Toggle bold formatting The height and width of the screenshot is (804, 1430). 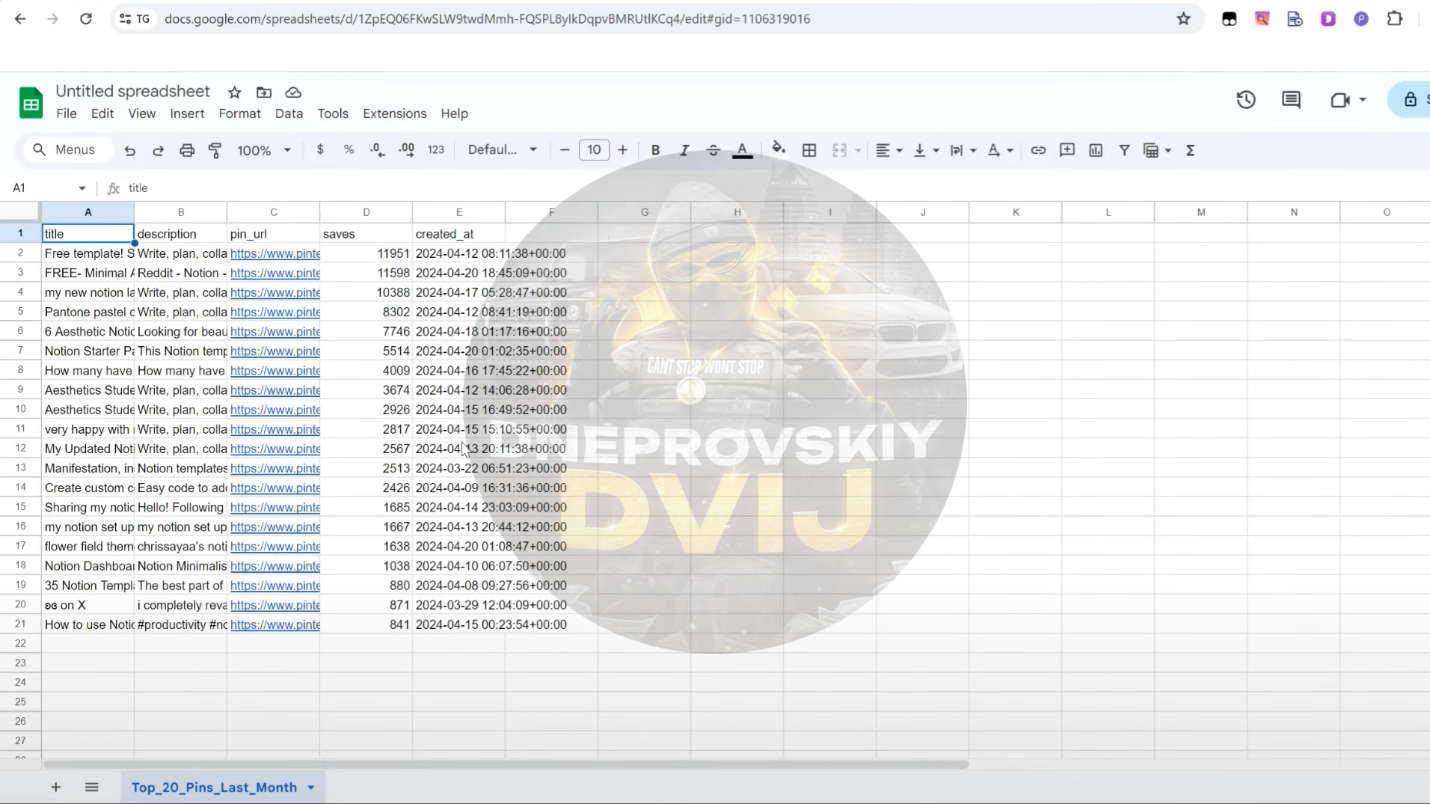[x=656, y=150]
